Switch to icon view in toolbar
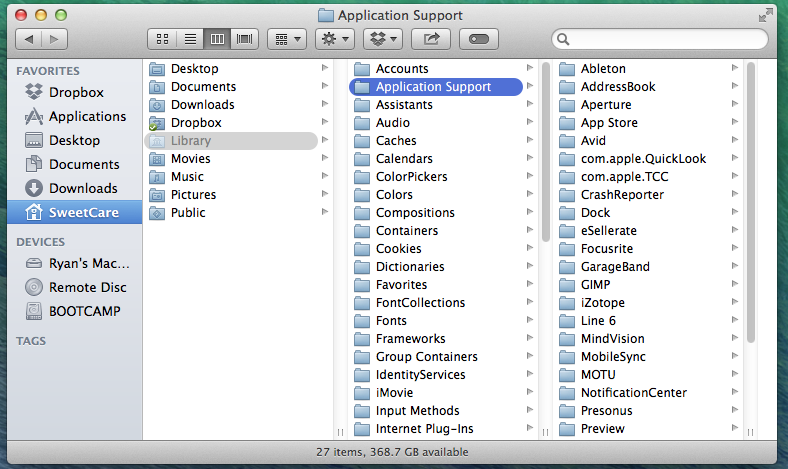The height and width of the screenshot is (469, 788). click(x=161, y=39)
